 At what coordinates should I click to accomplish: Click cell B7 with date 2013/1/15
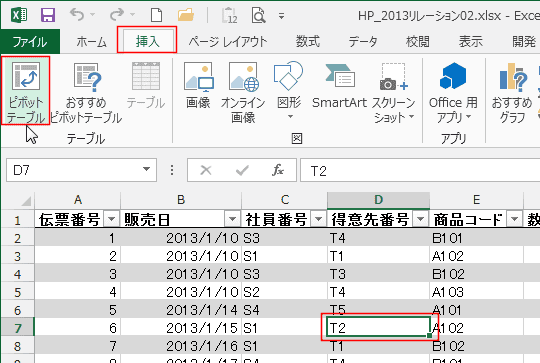coord(181,328)
